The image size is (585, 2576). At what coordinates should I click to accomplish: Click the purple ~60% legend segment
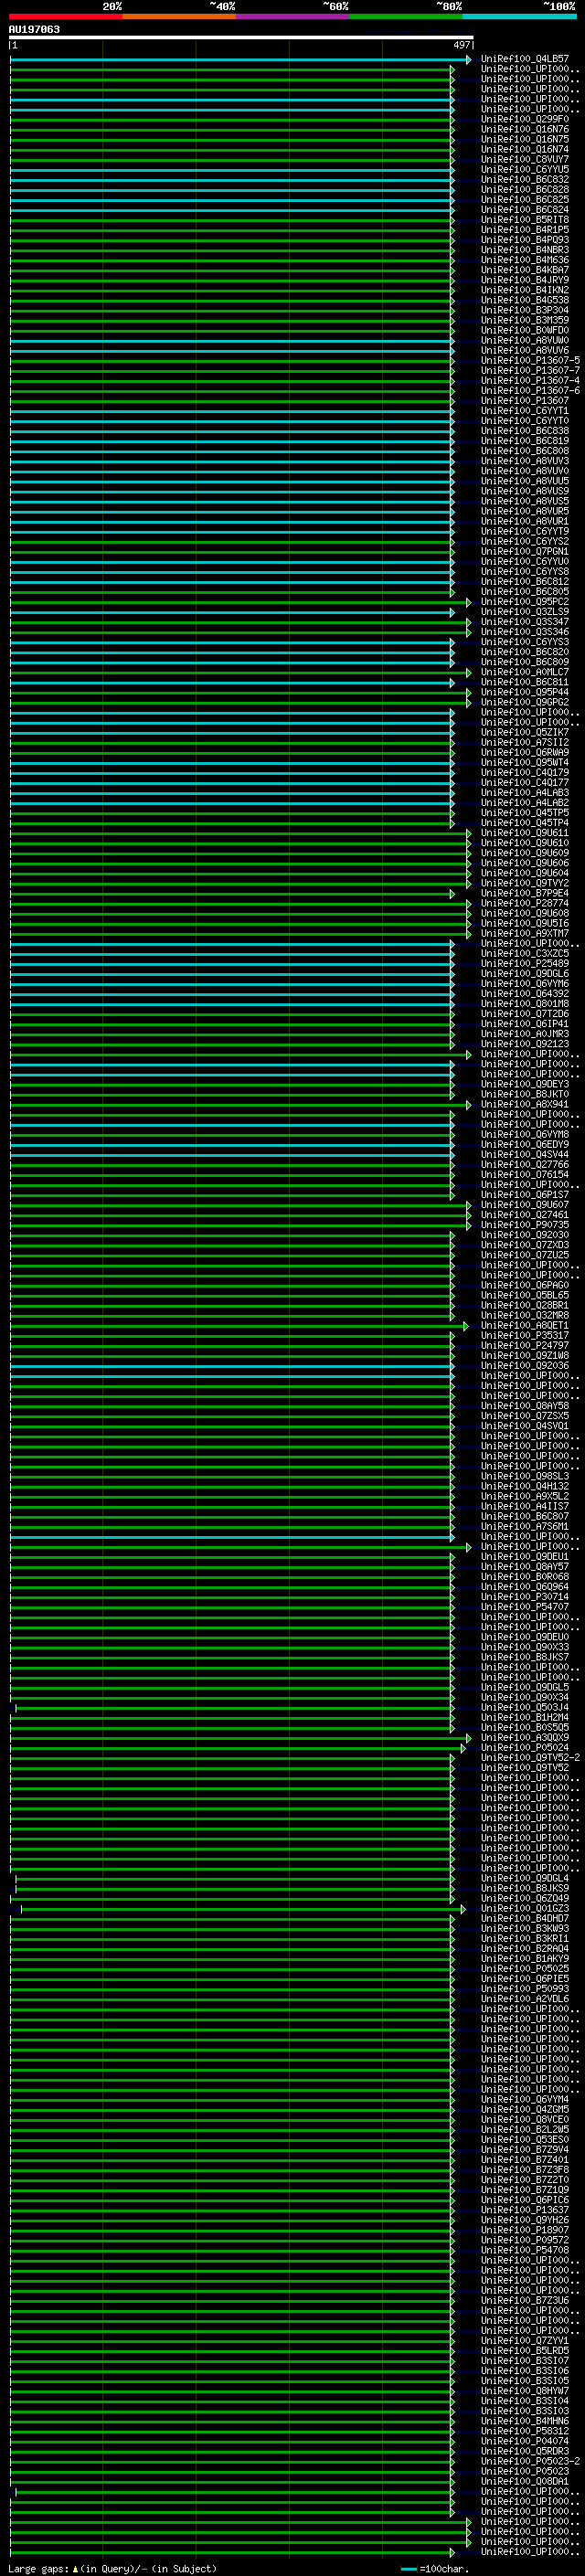click(x=293, y=16)
